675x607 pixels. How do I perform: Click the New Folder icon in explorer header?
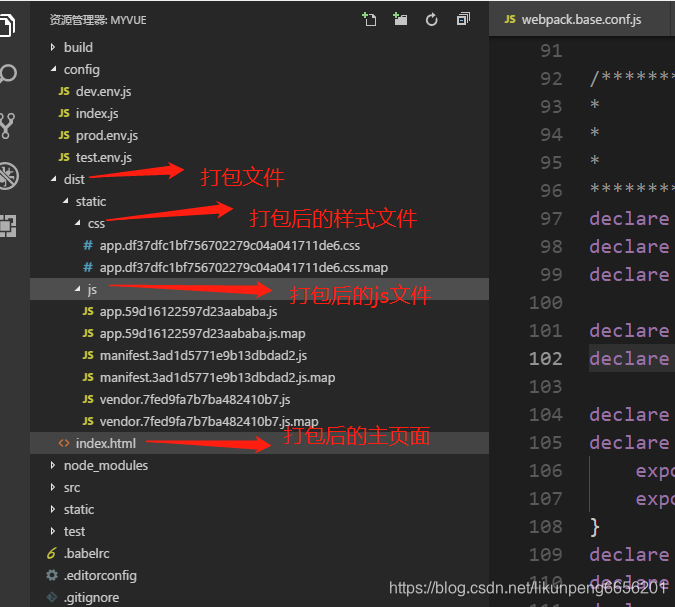(400, 19)
